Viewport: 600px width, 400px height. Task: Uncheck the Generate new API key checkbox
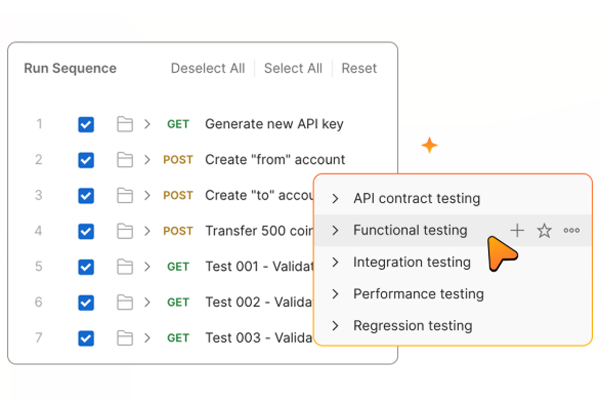pyautogui.click(x=86, y=124)
